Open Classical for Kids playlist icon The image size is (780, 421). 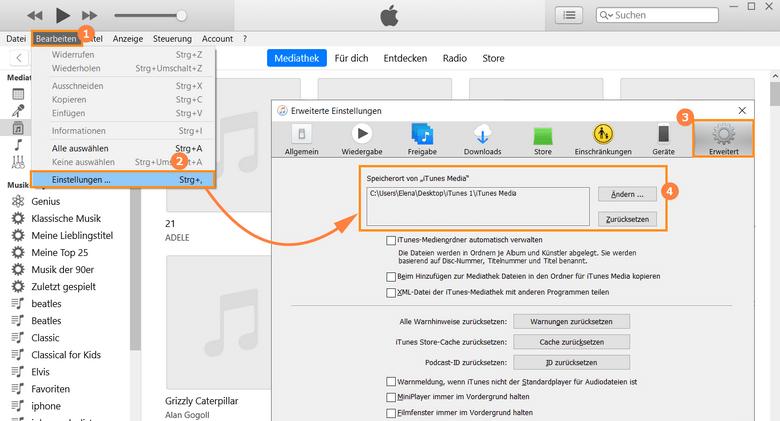pos(18,354)
